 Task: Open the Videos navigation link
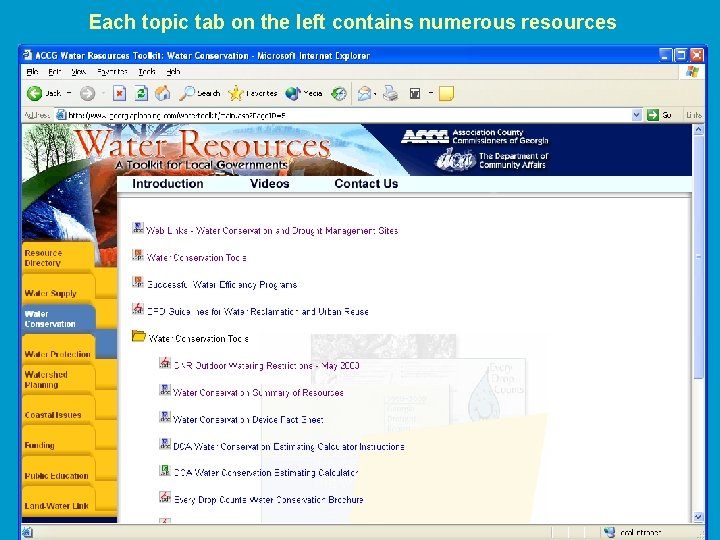270,184
